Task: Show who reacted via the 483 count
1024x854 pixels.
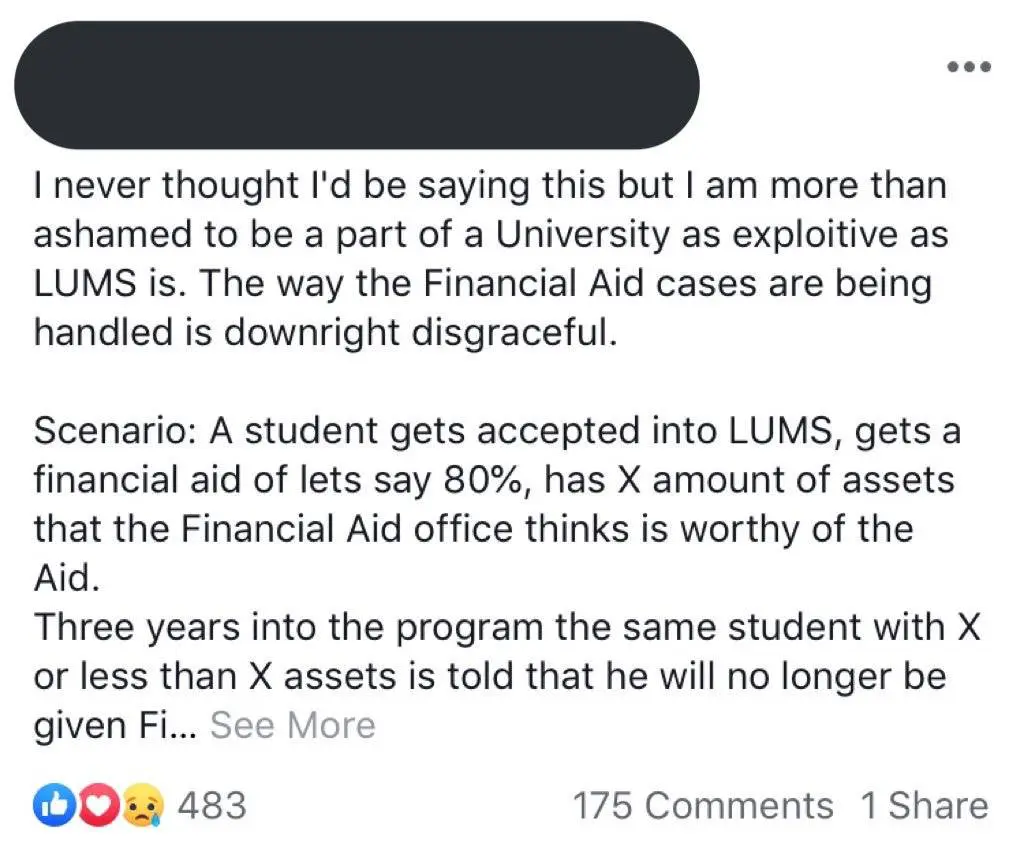Action: pyautogui.click(x=211, y=805)
